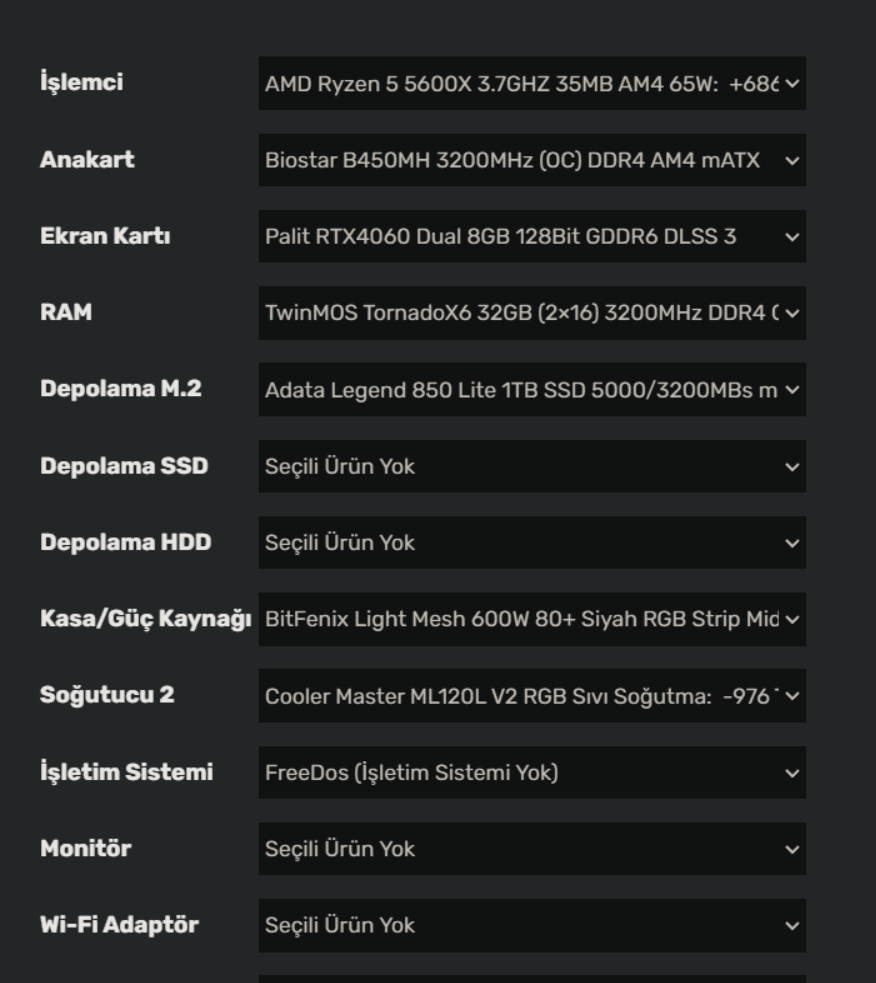Expand the Cooler Master ML120L cooler dropdown

point(531,696)
